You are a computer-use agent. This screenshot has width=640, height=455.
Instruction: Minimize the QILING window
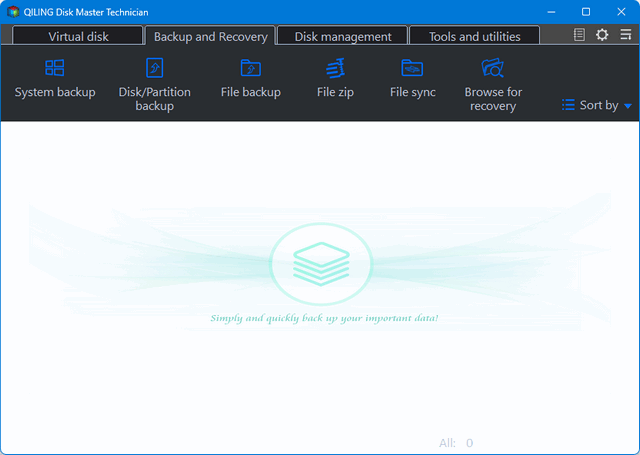point(551,12)
